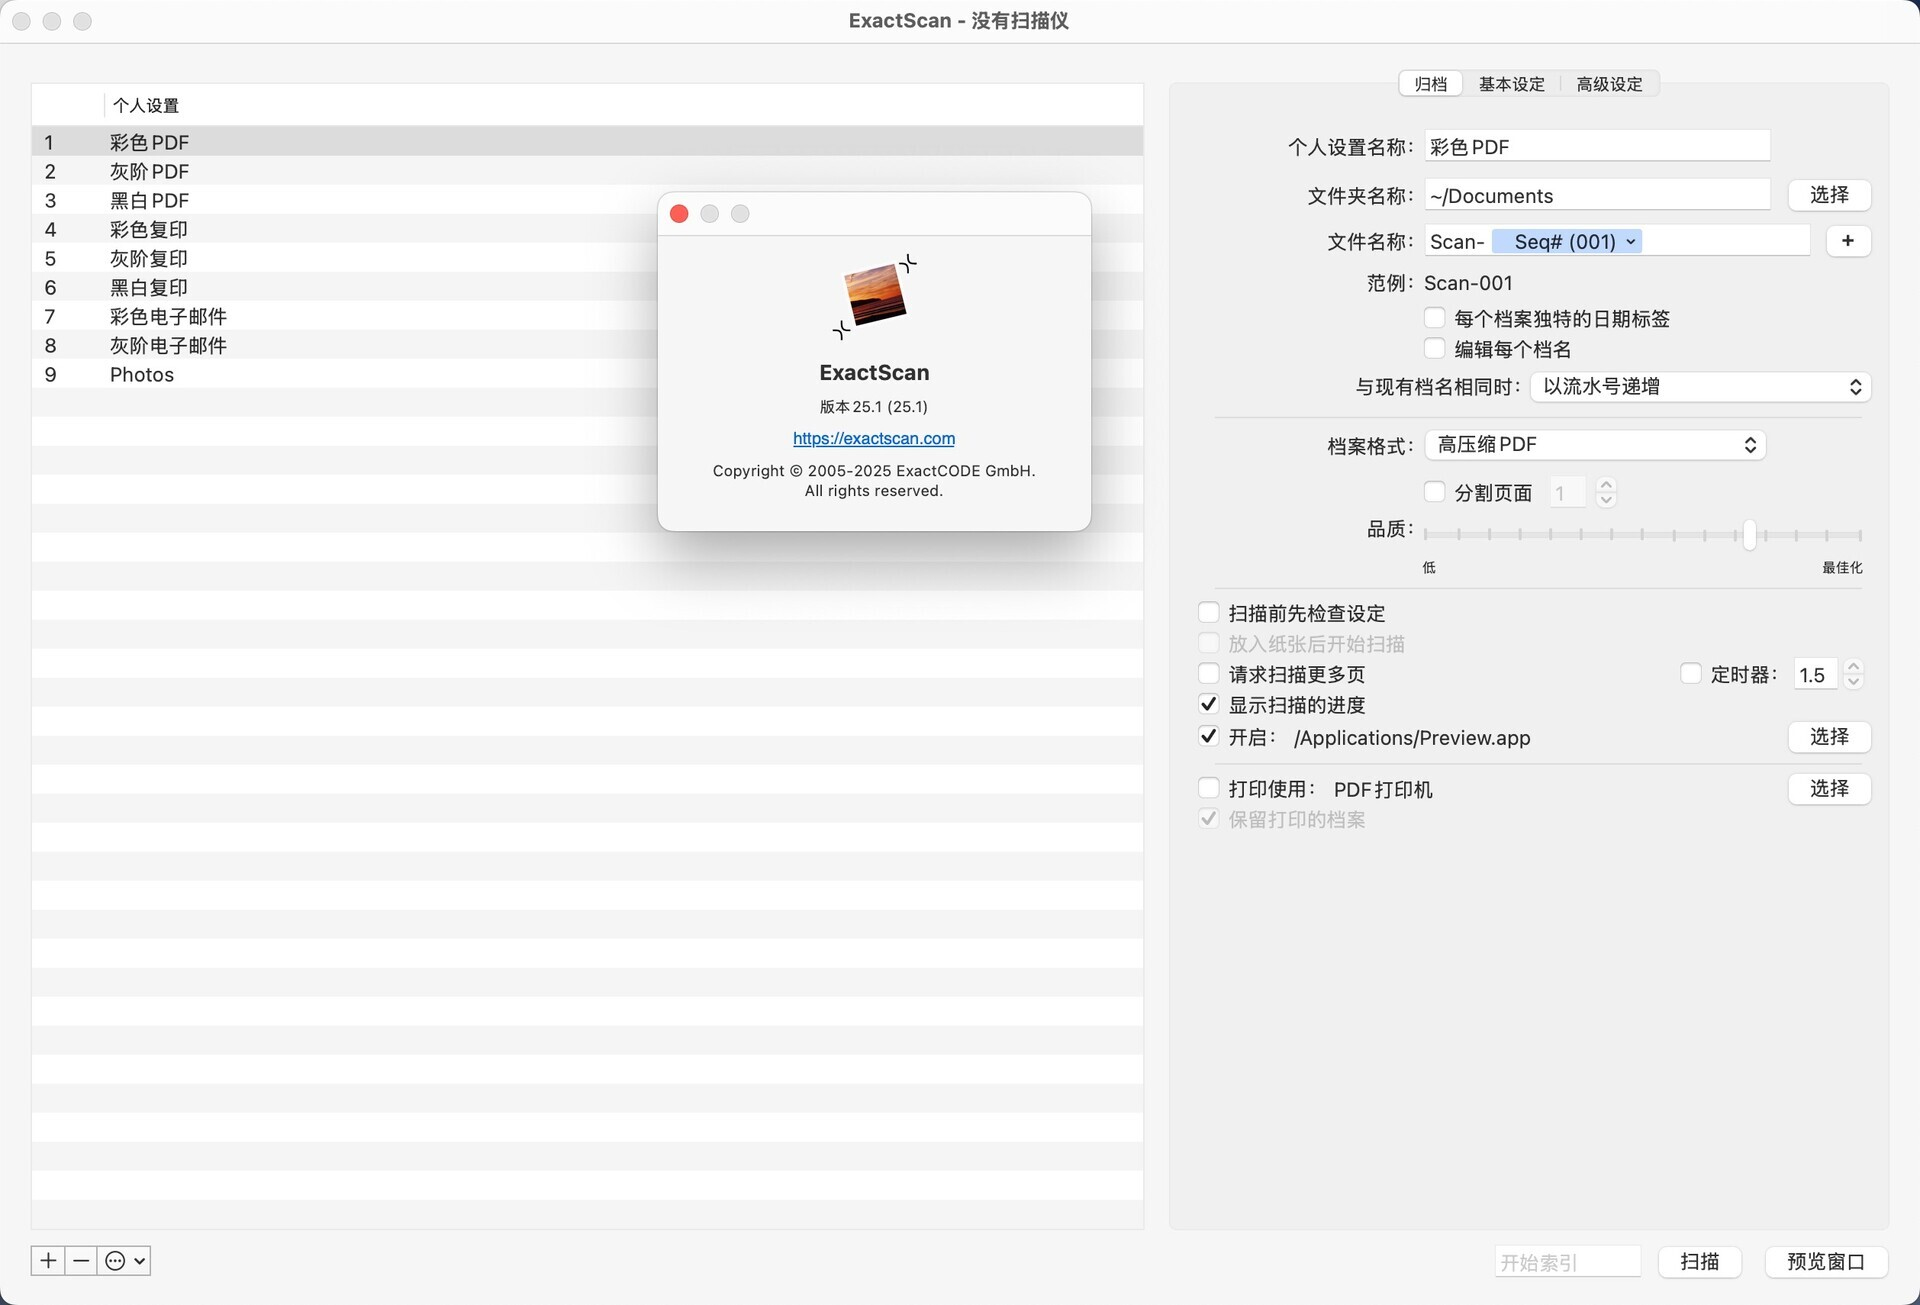
Task: Click the quality slider handle
Action: point(1749,534)
